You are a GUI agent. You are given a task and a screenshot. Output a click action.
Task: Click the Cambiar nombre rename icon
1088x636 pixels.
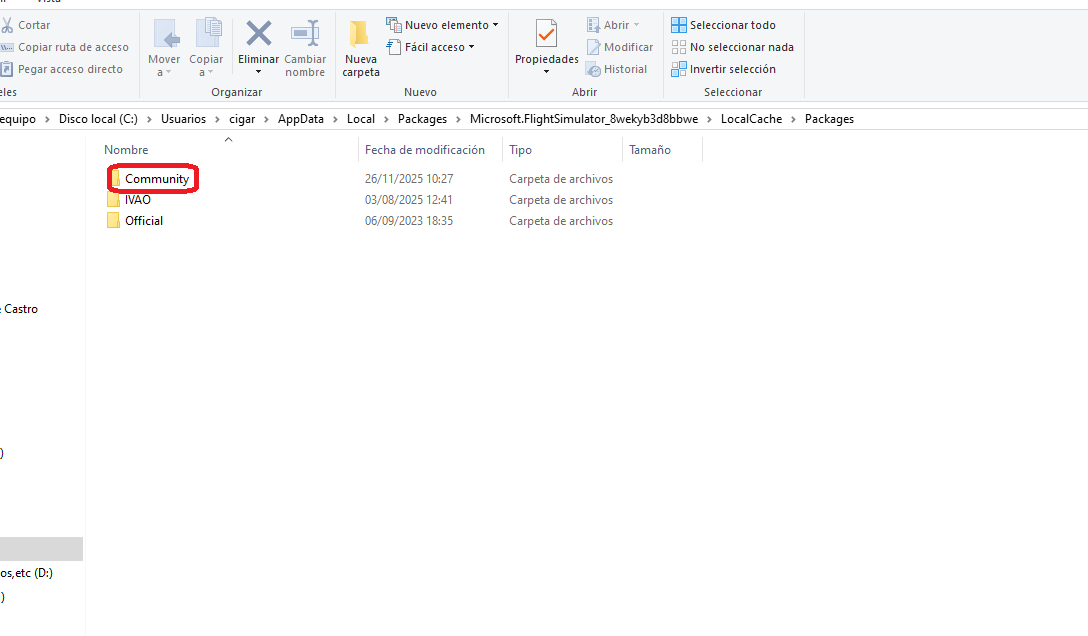(x=305, y=34)
